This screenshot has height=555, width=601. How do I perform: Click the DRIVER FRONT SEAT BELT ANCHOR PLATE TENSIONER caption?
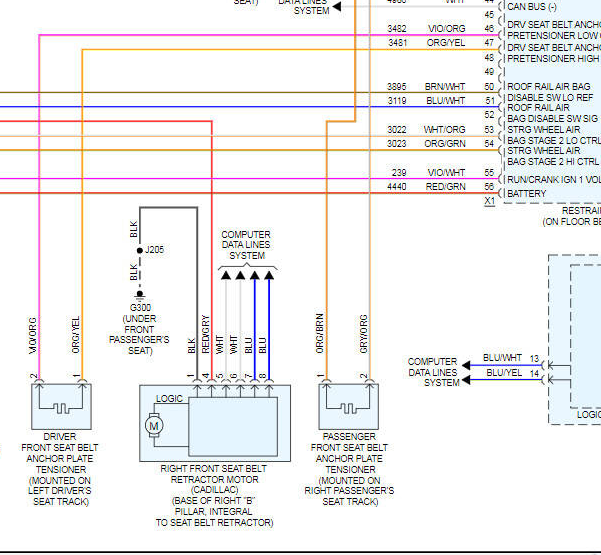[x=60, y=469]
